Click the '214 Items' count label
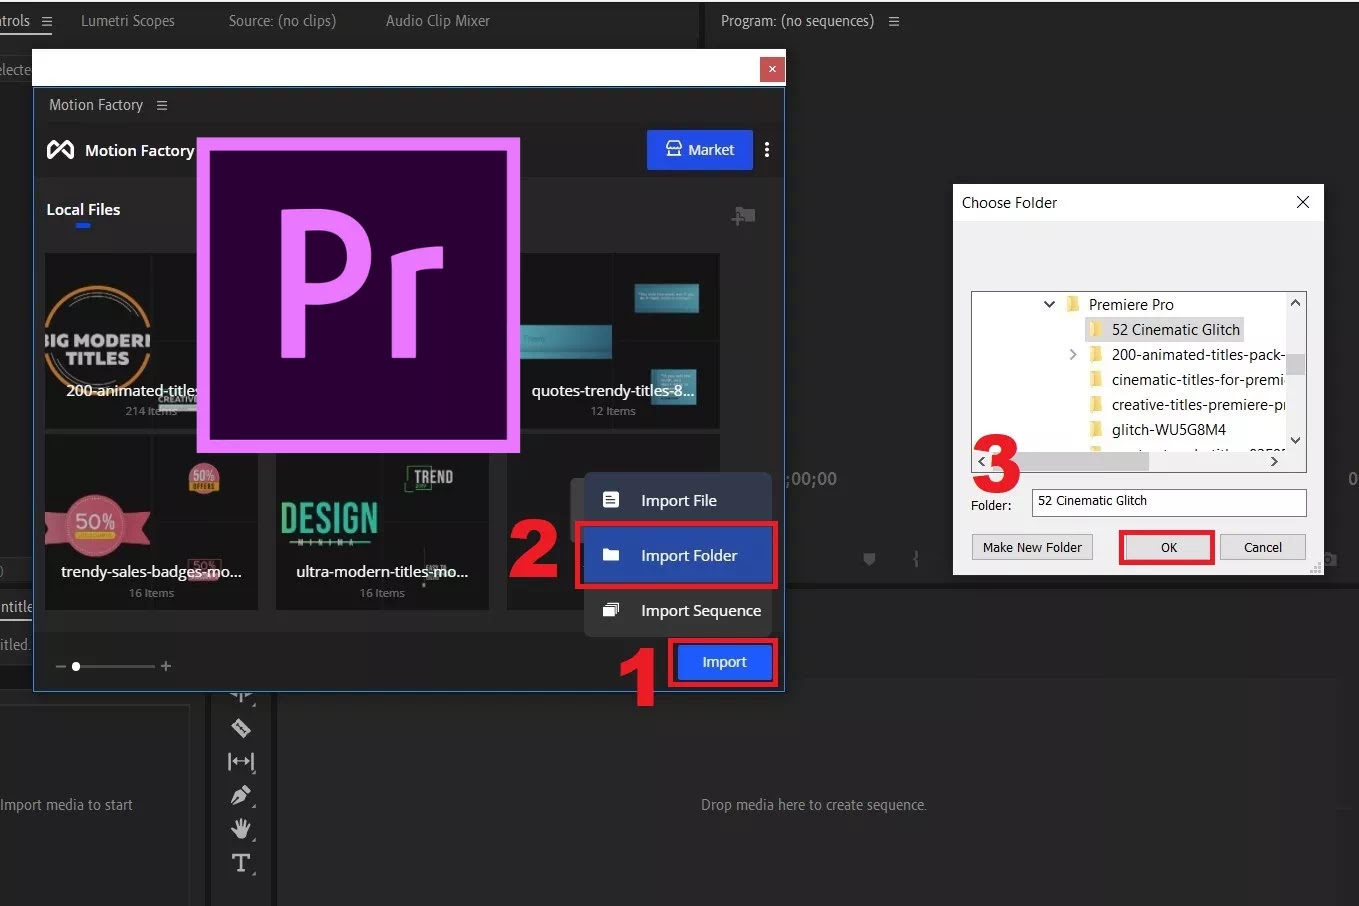1359x906 pixels. tap(150, 411)
